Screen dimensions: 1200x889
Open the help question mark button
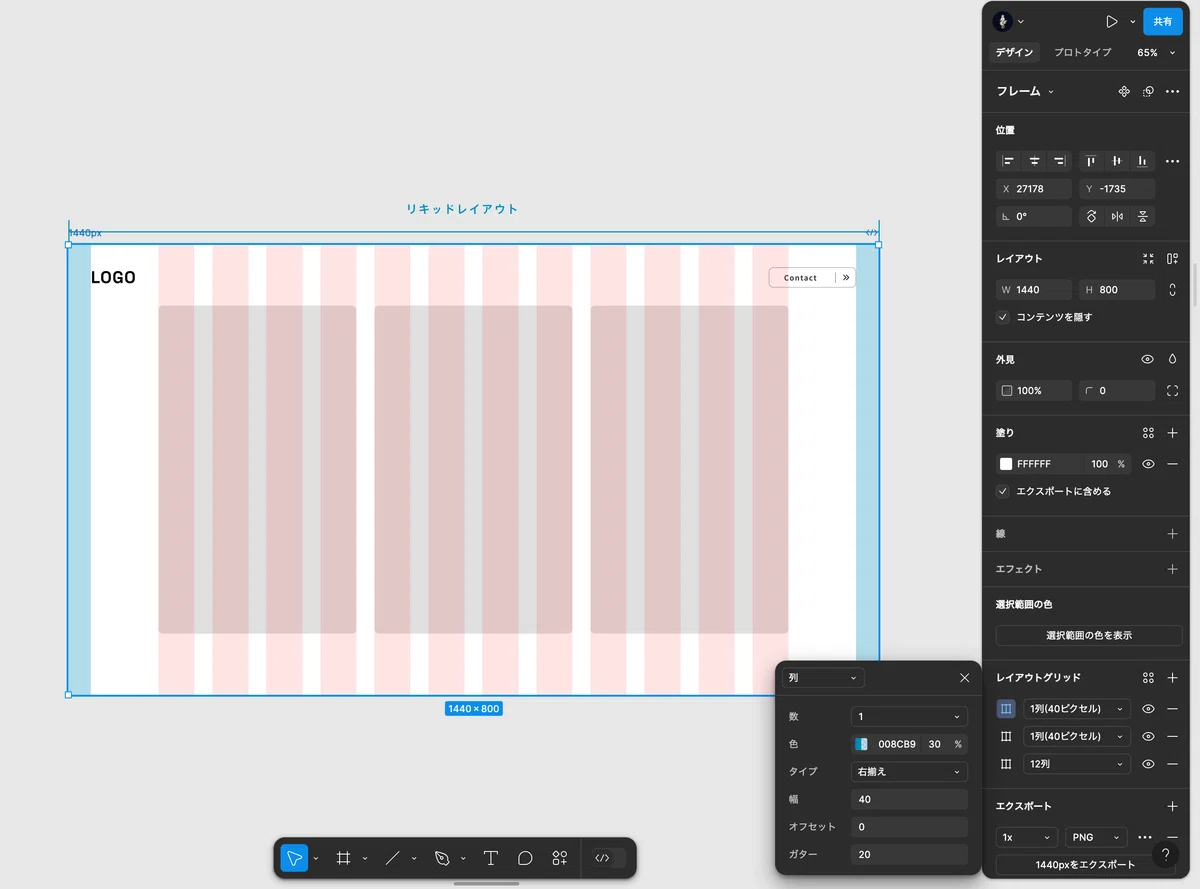[x=1165, y=854]
